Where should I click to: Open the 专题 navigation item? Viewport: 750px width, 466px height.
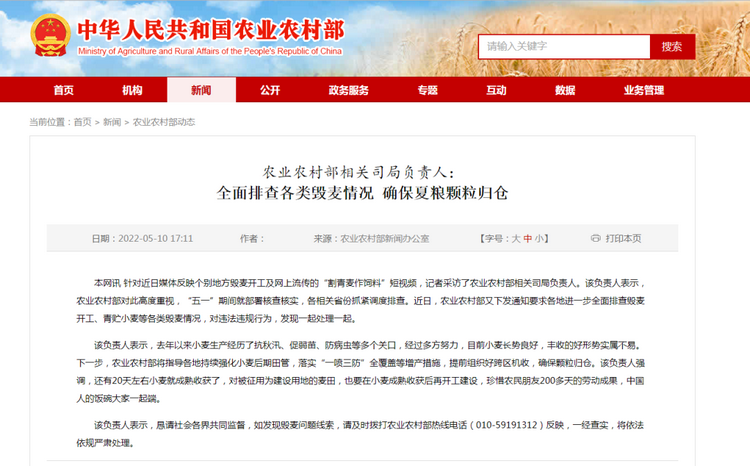[428, 90]
